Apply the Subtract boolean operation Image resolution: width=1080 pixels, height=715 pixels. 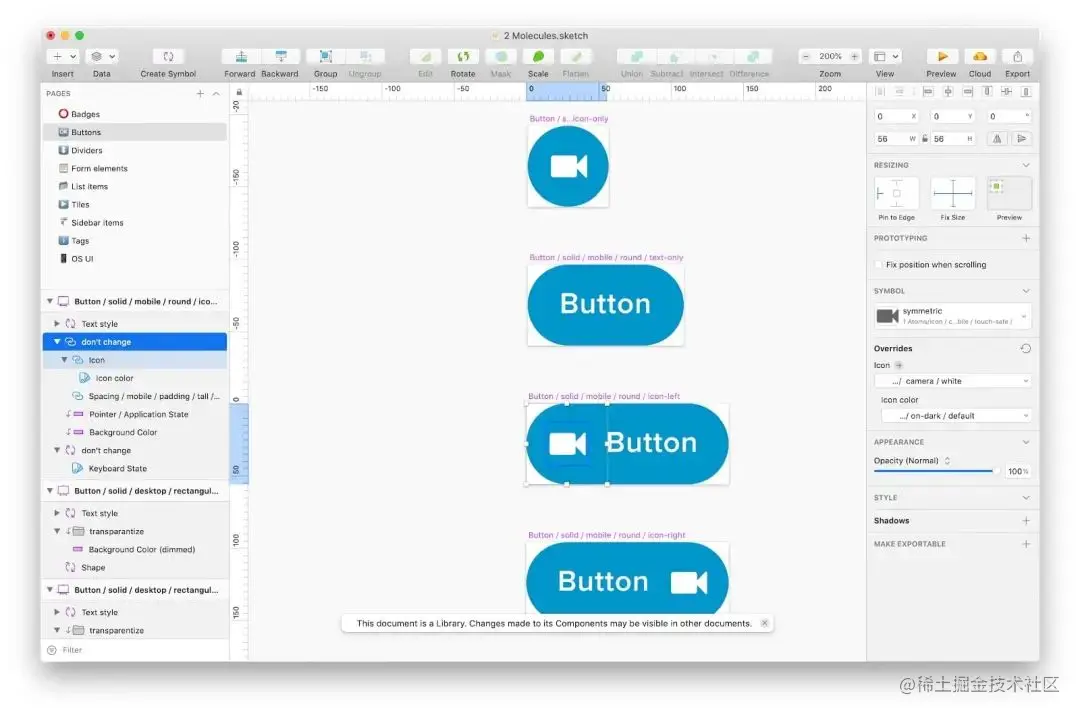[675, 56]
